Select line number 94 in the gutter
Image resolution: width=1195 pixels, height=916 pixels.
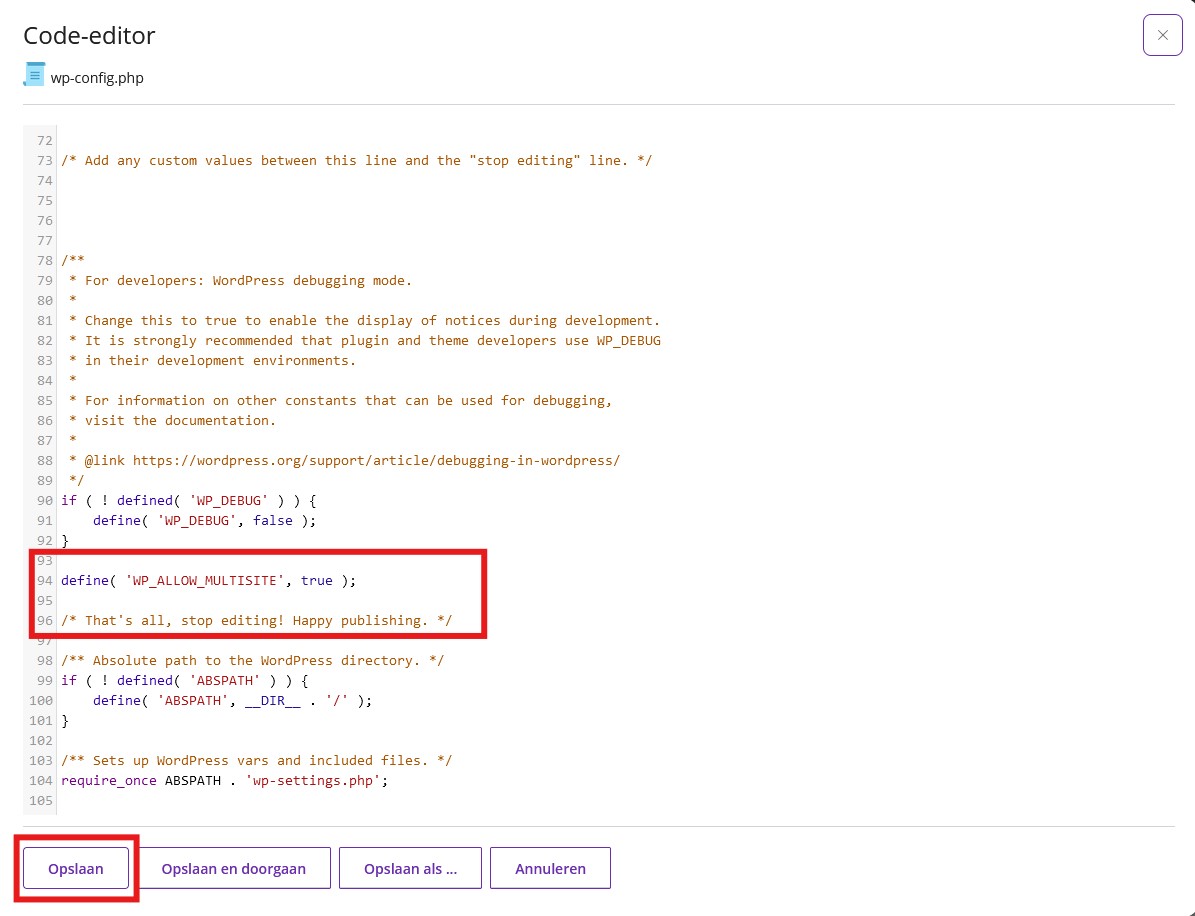point(43,580)
